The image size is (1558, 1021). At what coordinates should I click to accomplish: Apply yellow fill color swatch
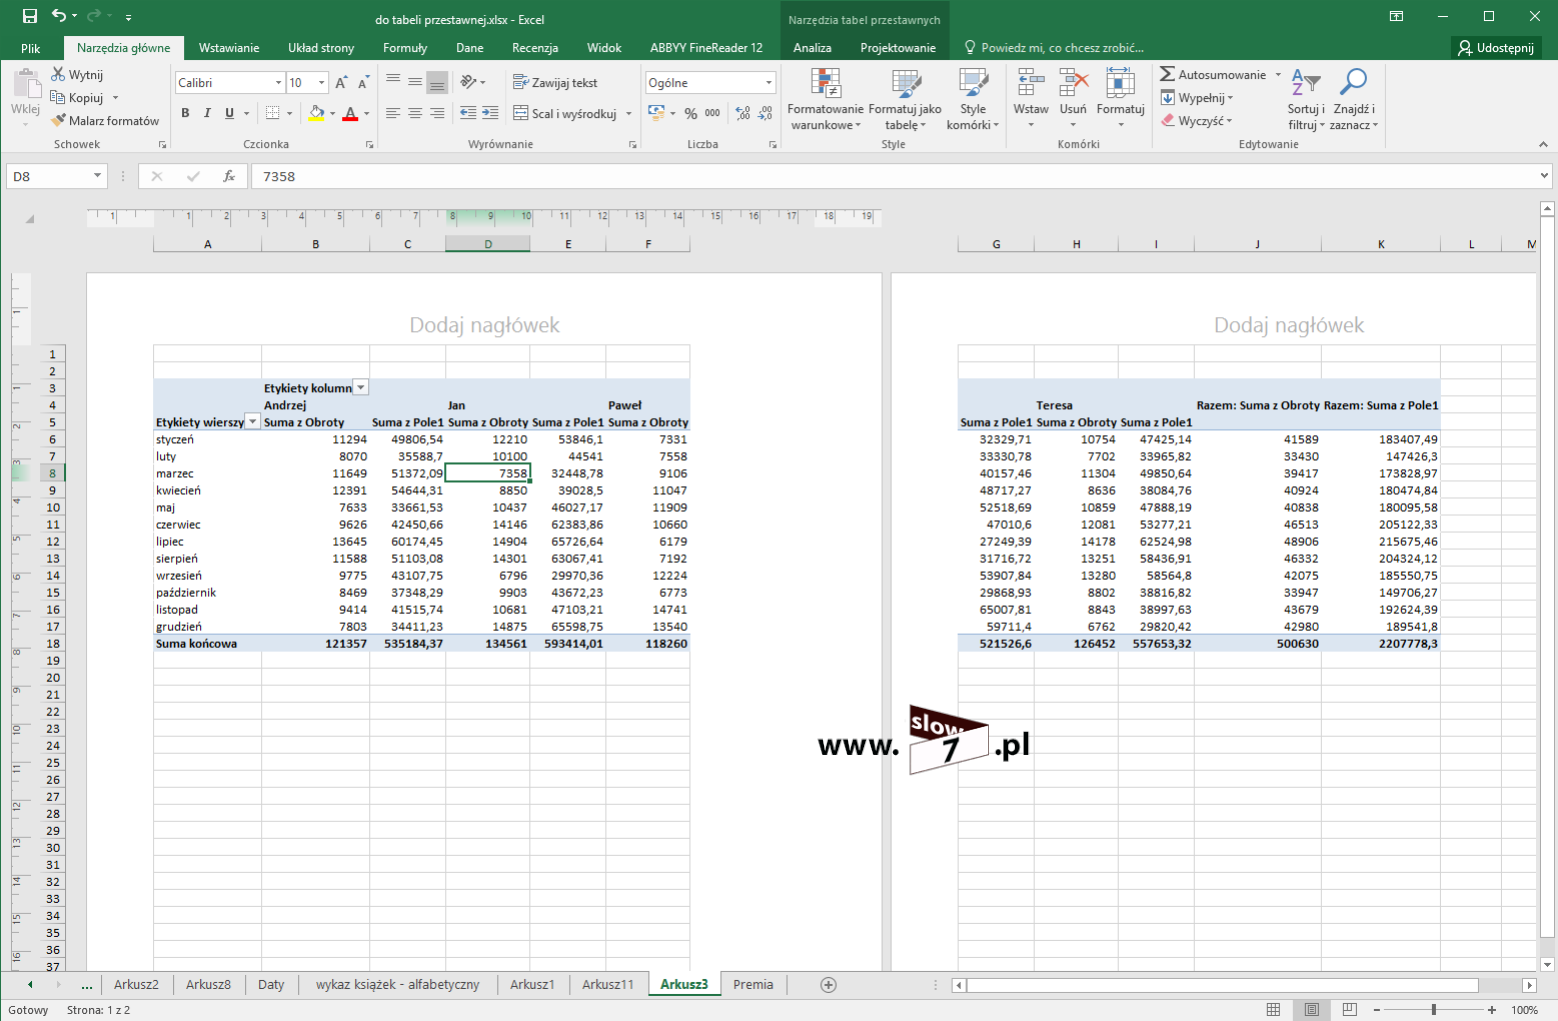(x=316, y=114)
